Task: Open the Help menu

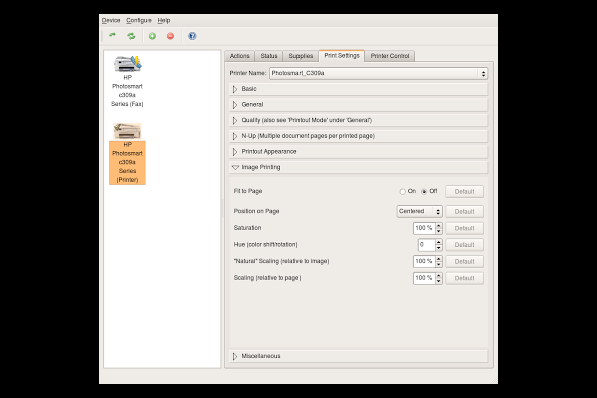Action: (x=164, y=21)
